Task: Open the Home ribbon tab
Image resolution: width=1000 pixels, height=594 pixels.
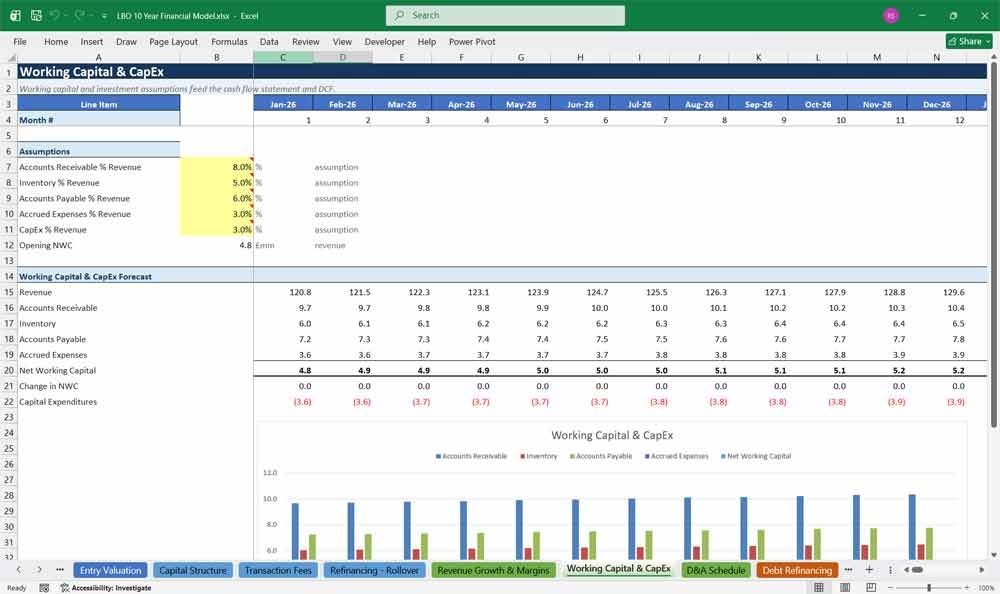Action: click(x=56, y=41)
